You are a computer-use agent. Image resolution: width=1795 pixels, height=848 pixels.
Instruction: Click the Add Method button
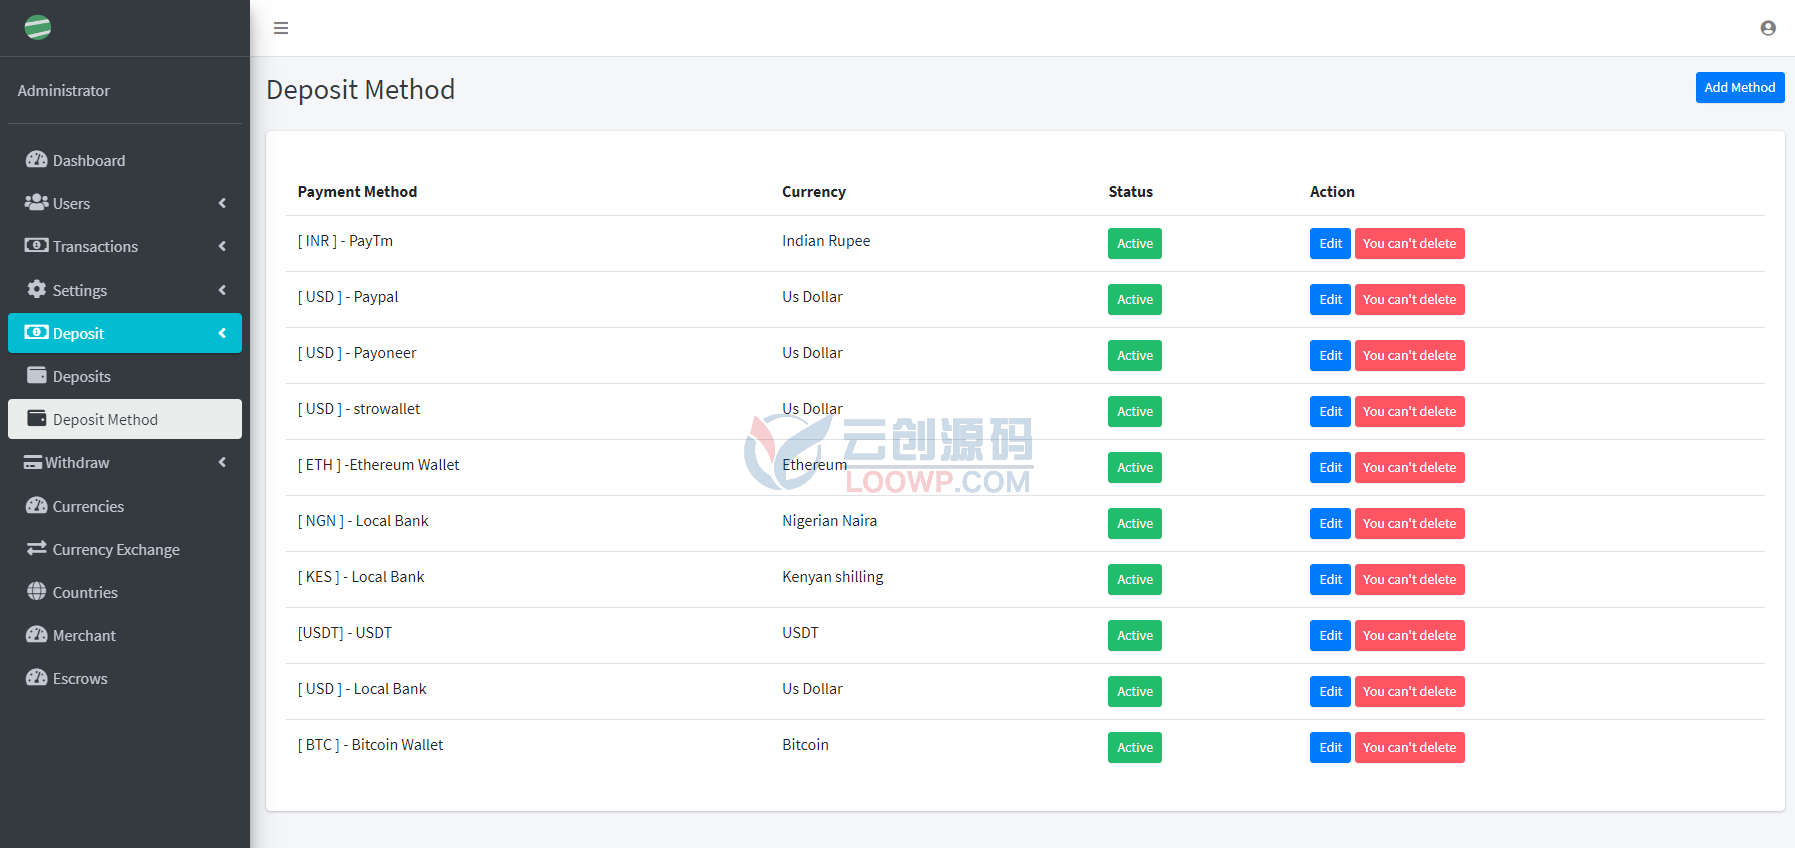tap(1740, 87)
